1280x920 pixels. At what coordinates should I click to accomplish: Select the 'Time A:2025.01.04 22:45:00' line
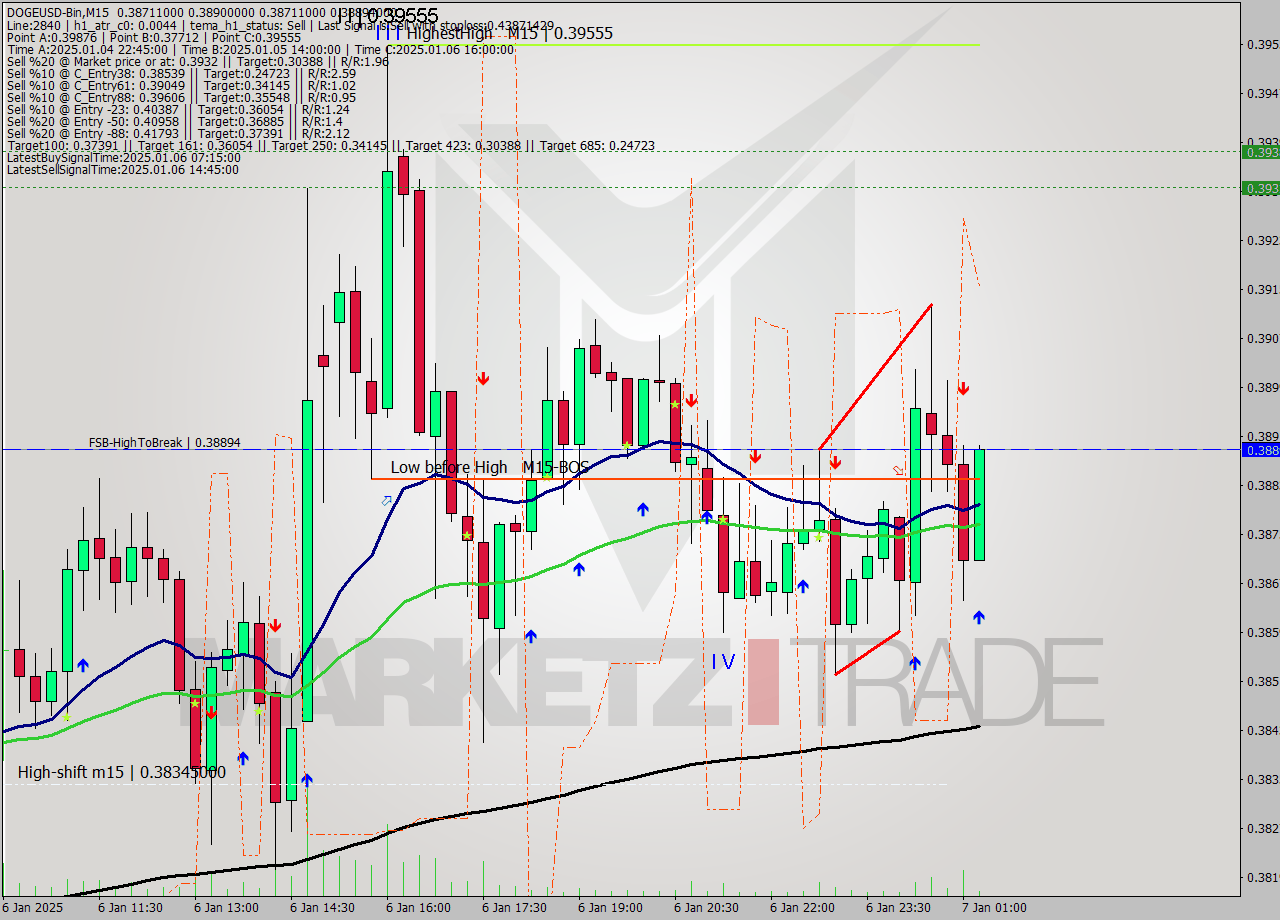pyautogui.click(x=260, y=49)
